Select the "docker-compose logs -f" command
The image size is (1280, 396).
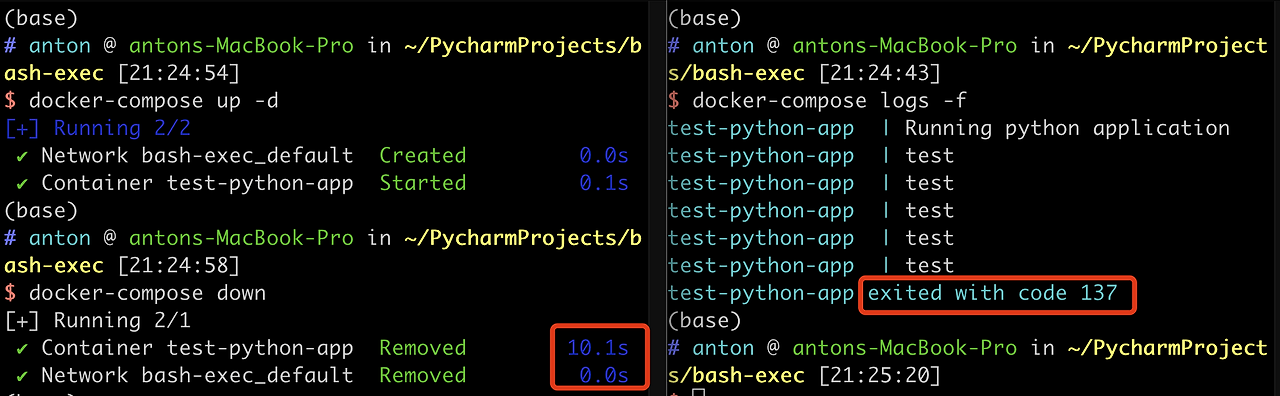pyautogui.click(x=829, y=101)
